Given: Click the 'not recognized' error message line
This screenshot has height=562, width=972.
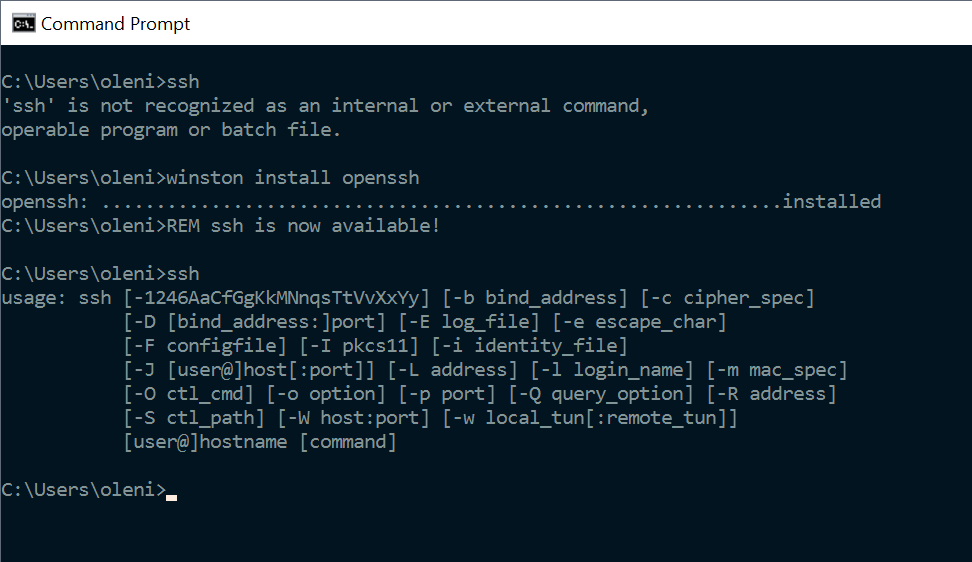Looking at the screenshot, I should 325,106.
